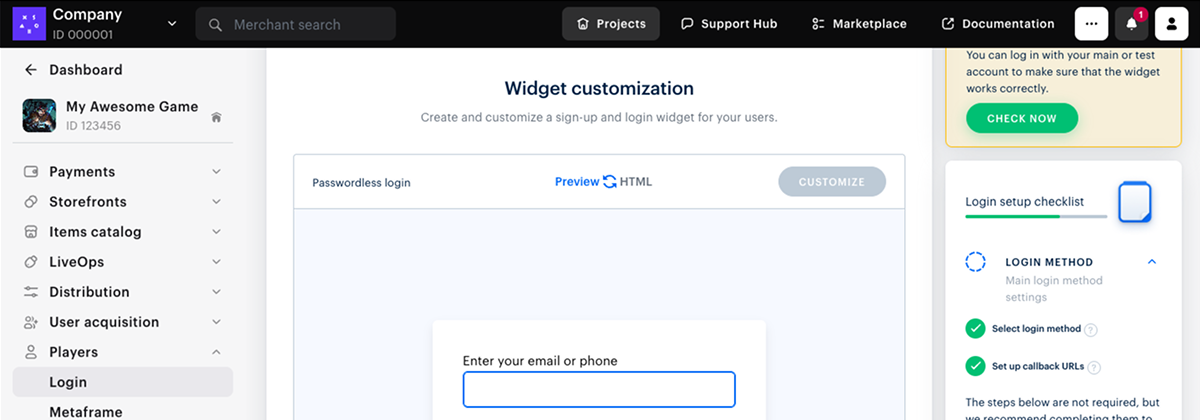
Task: Click the three-dots more options button
Action: point(1091,24)
